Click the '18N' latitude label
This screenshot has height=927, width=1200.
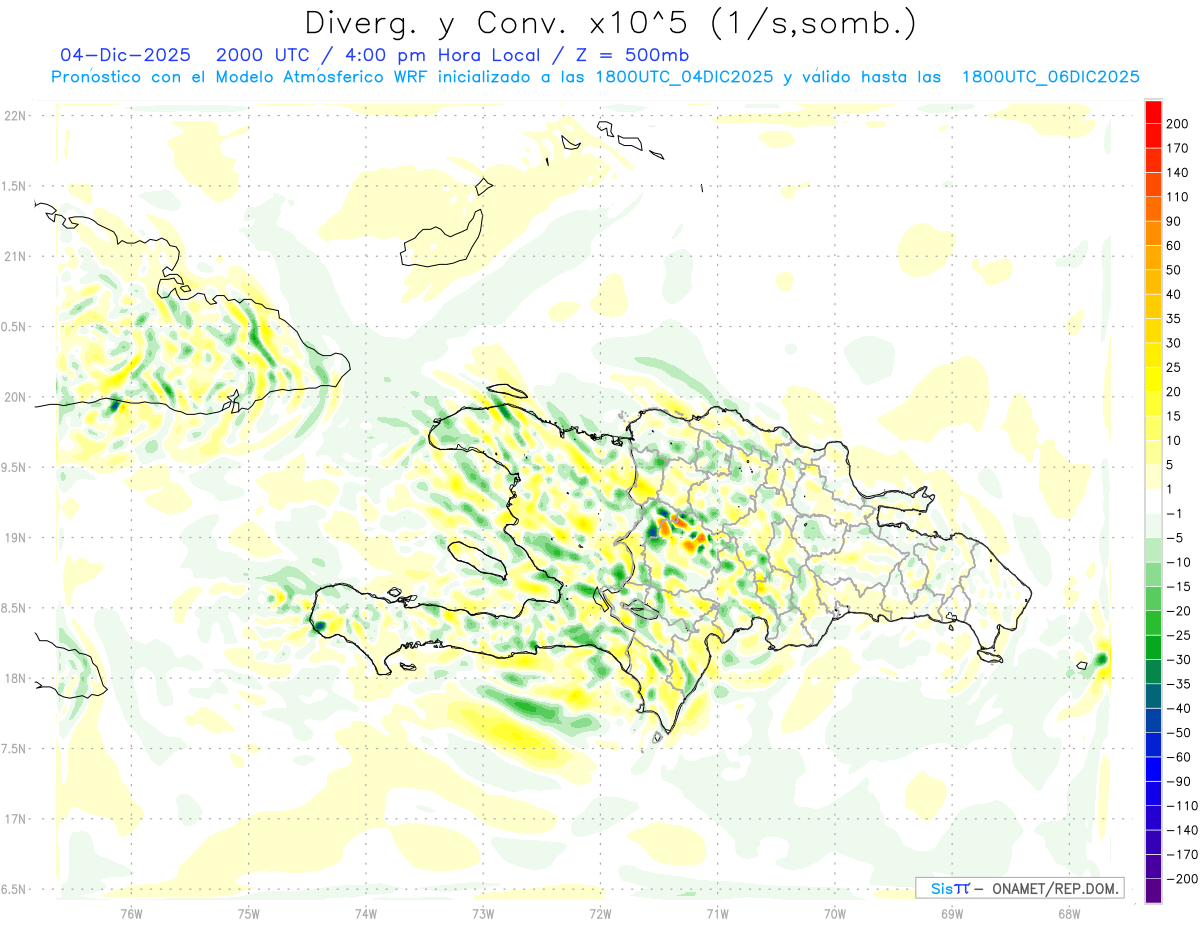(x=14, y=678)
